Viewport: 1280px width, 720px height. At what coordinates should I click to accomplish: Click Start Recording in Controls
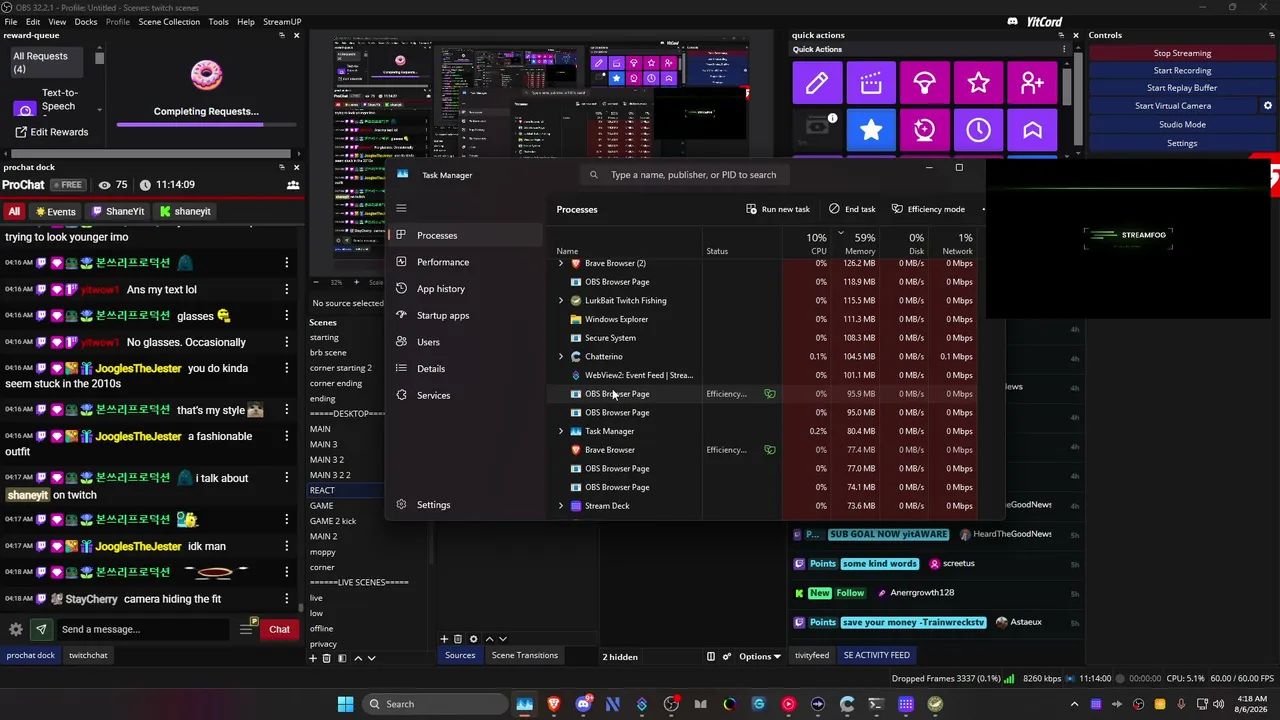1182,71
